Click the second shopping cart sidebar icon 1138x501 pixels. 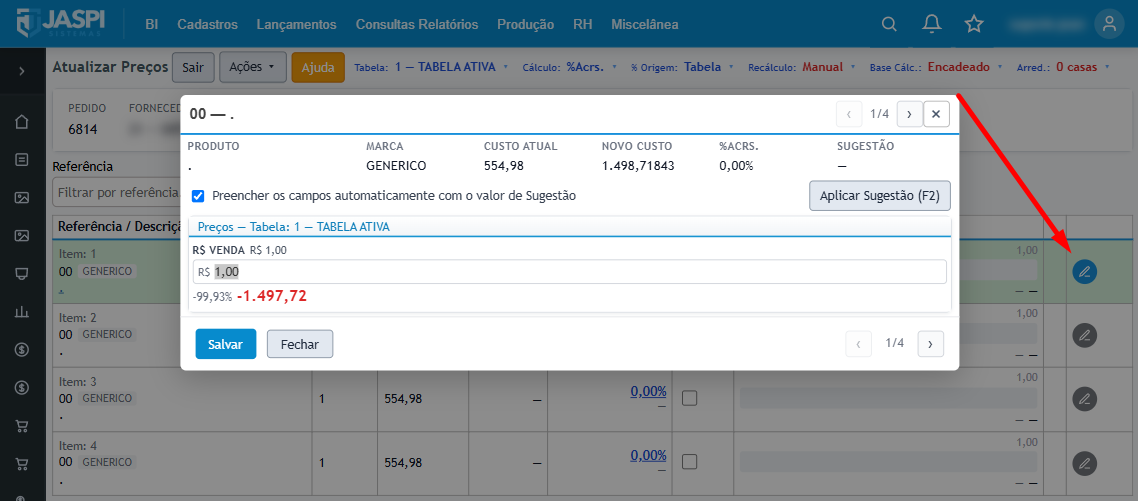22,463
